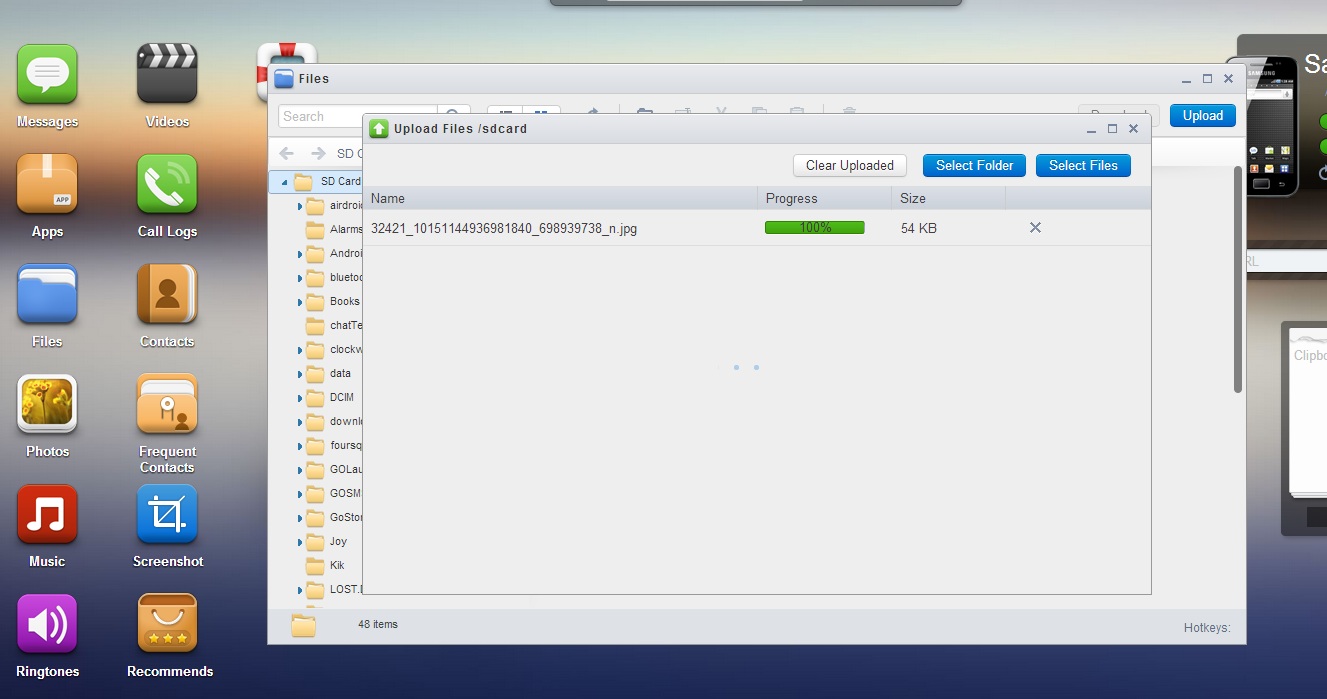Expand the DCIM folder tree node
This screenshot has width=1327, height=699.
click(x=300, y=398)
